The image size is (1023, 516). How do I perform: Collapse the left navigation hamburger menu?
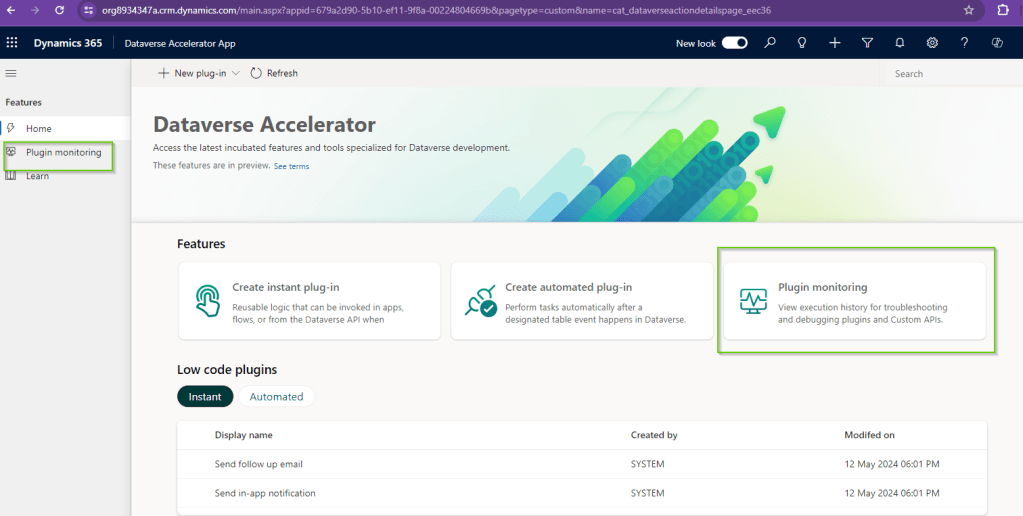[x=11, y=73]
